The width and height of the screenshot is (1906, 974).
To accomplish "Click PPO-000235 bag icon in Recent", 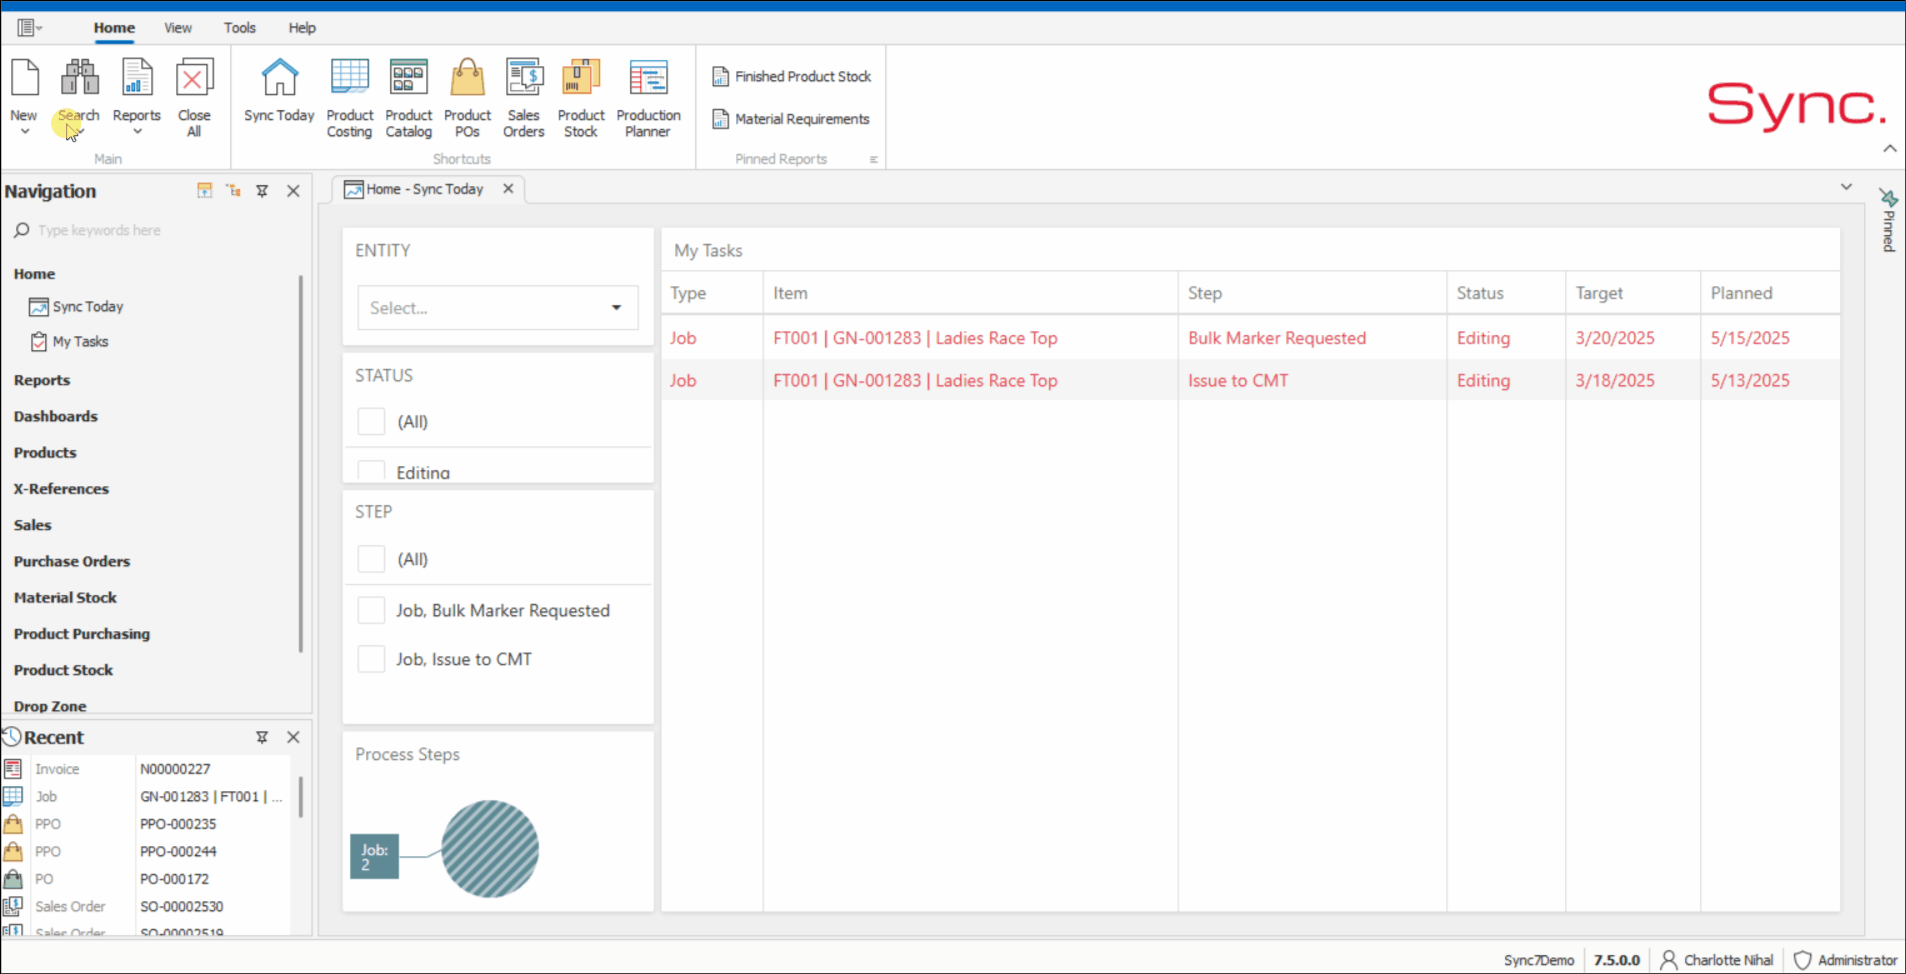I will (x=13, y=824).
